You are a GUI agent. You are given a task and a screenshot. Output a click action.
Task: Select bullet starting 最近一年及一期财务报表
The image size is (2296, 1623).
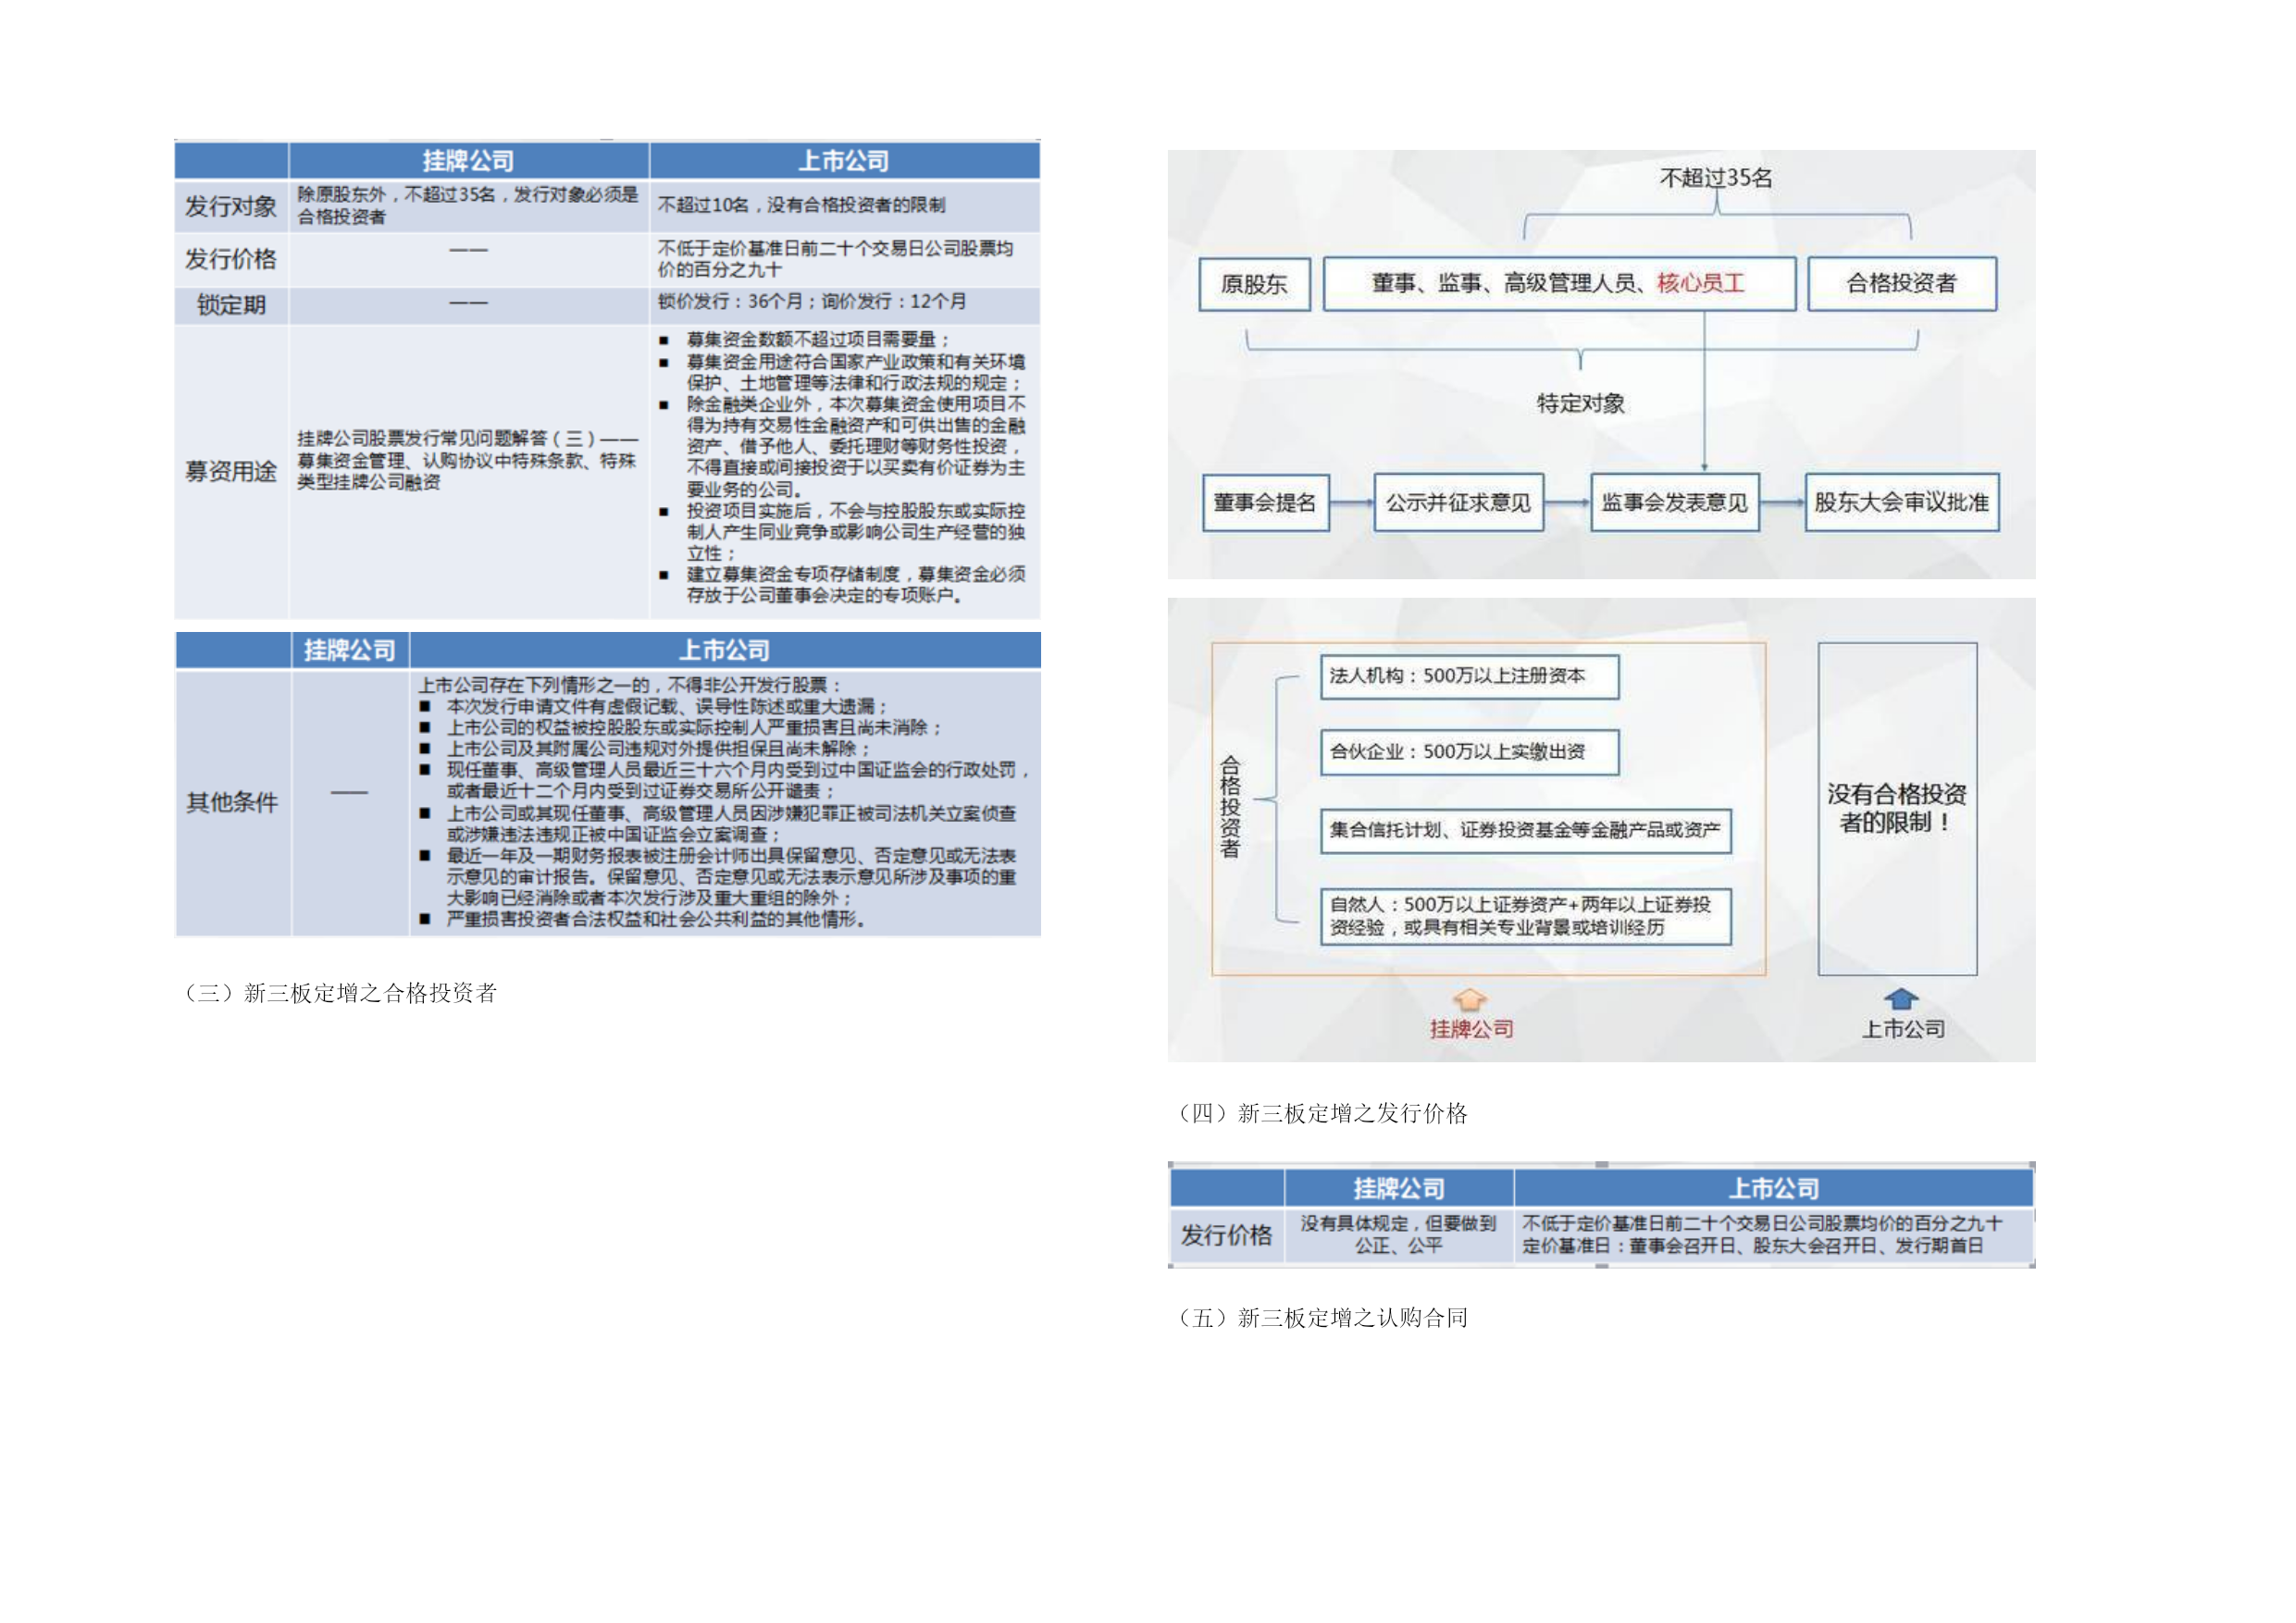719,876
